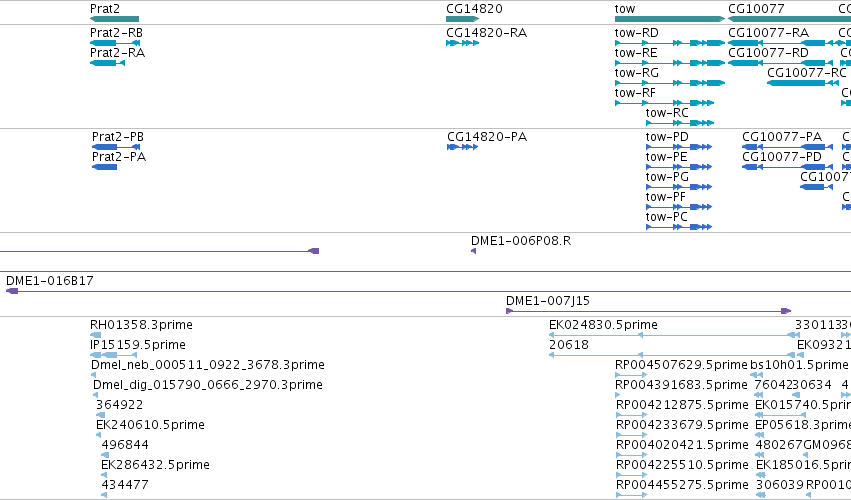This screenshot has height=500, width=851.
Task: Select feature 20618
Action: point(569,345)
